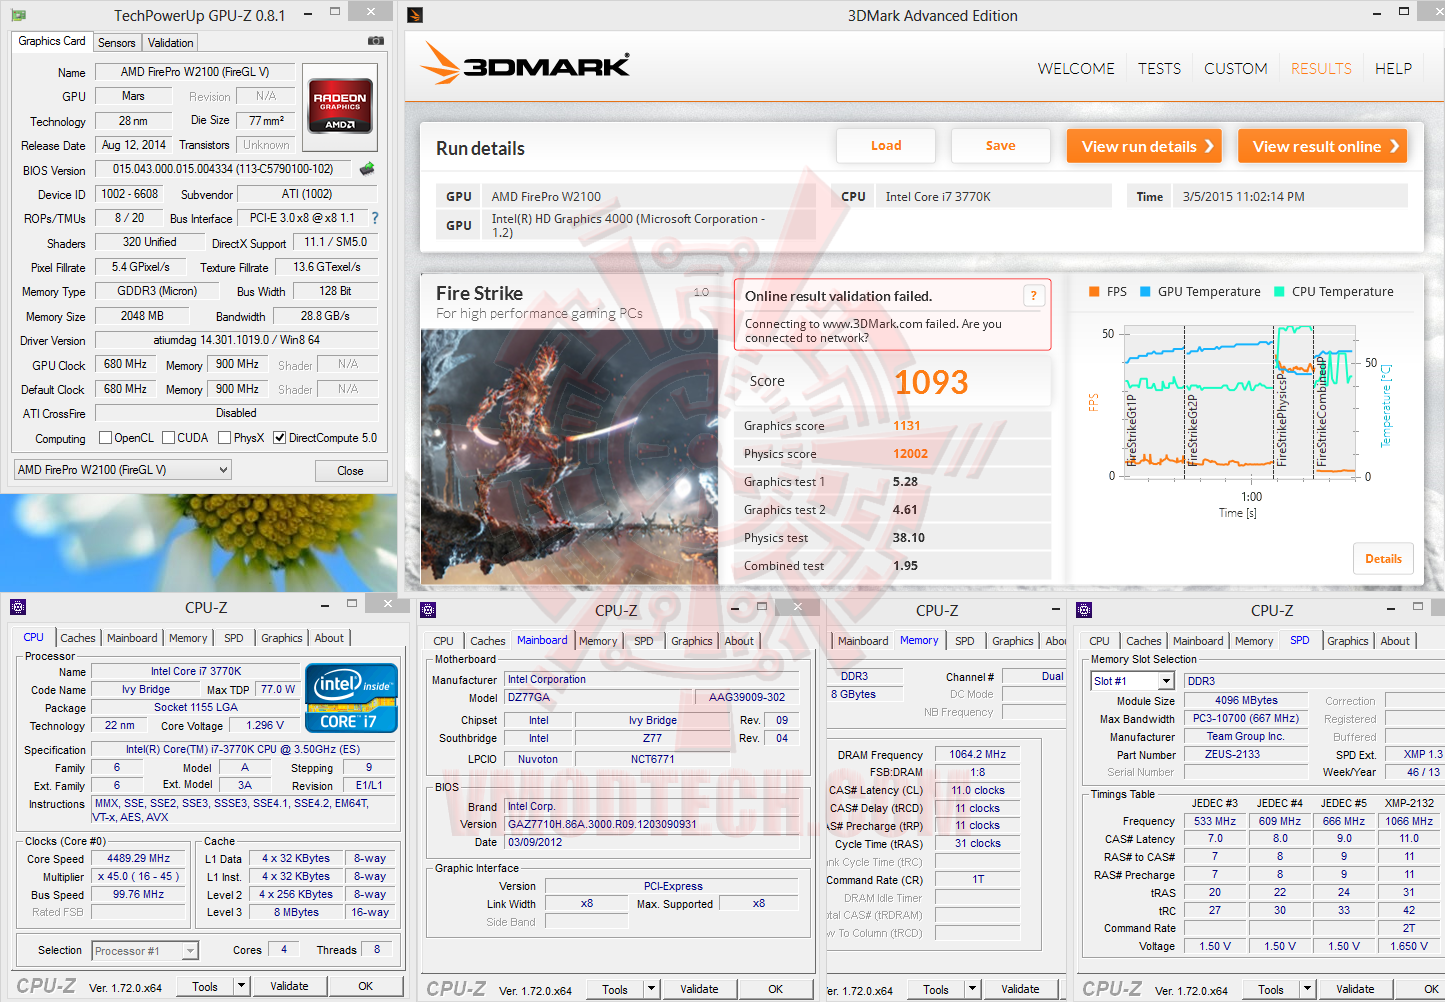Open the RESULTS menu in 3DMark
This screenshot has height=1002, width=1445.
[x=1320, y=68]
